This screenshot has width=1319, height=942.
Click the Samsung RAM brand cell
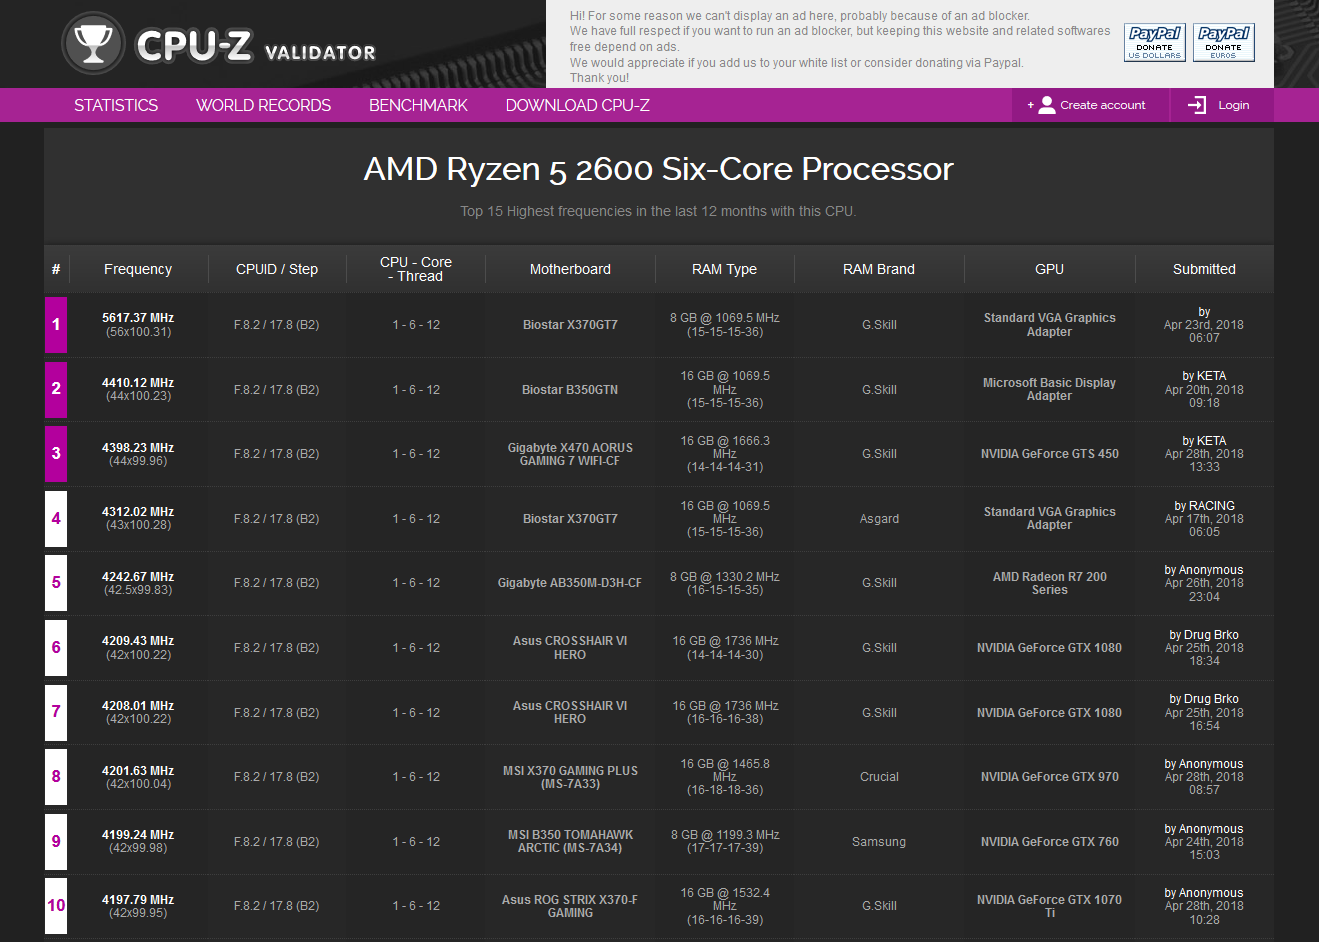tap(879, 842)
